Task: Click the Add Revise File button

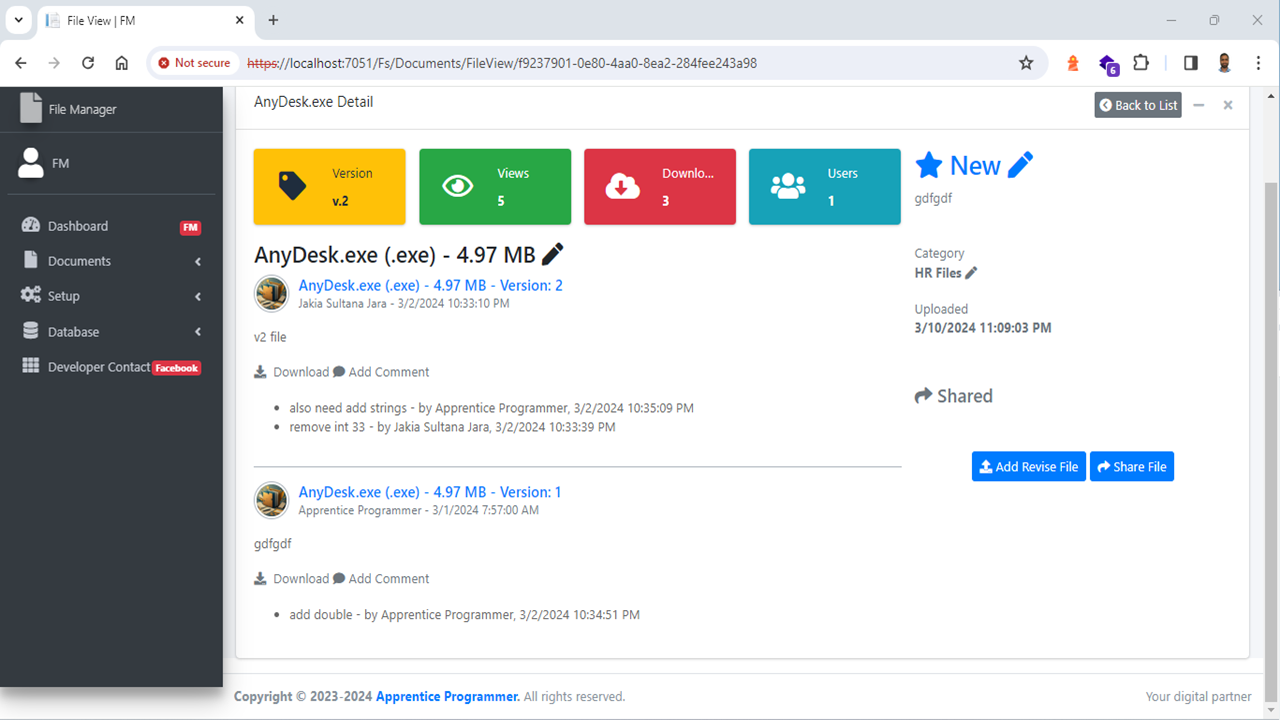Action: pyautogui.click(x=1029, y=467)
